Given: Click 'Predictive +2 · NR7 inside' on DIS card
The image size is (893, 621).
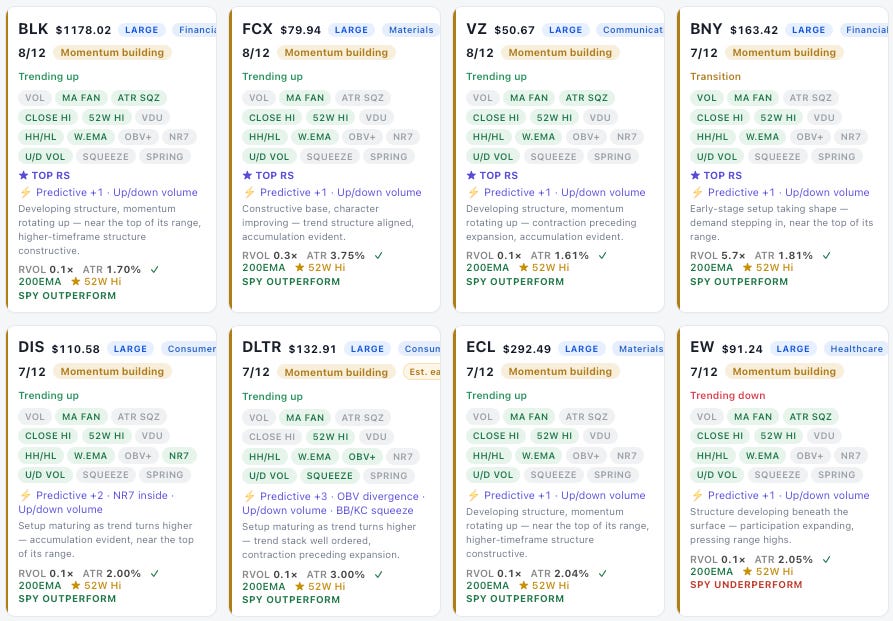Looking at the screenshot, I should point(102,495).
